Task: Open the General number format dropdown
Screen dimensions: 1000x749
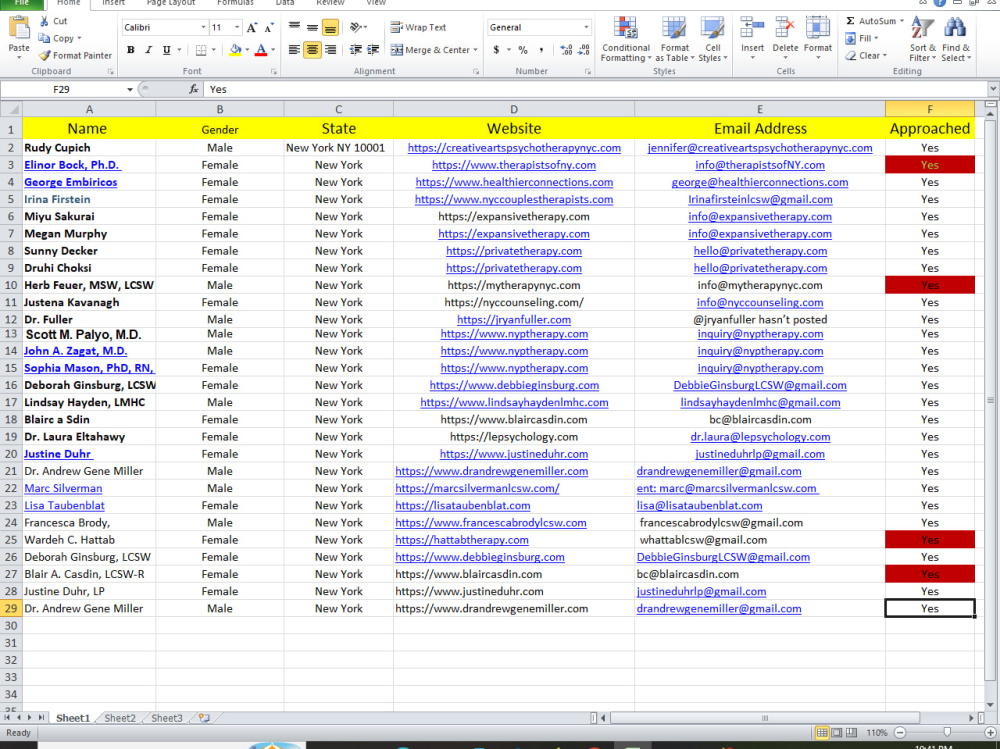Action: click(586, 27)
